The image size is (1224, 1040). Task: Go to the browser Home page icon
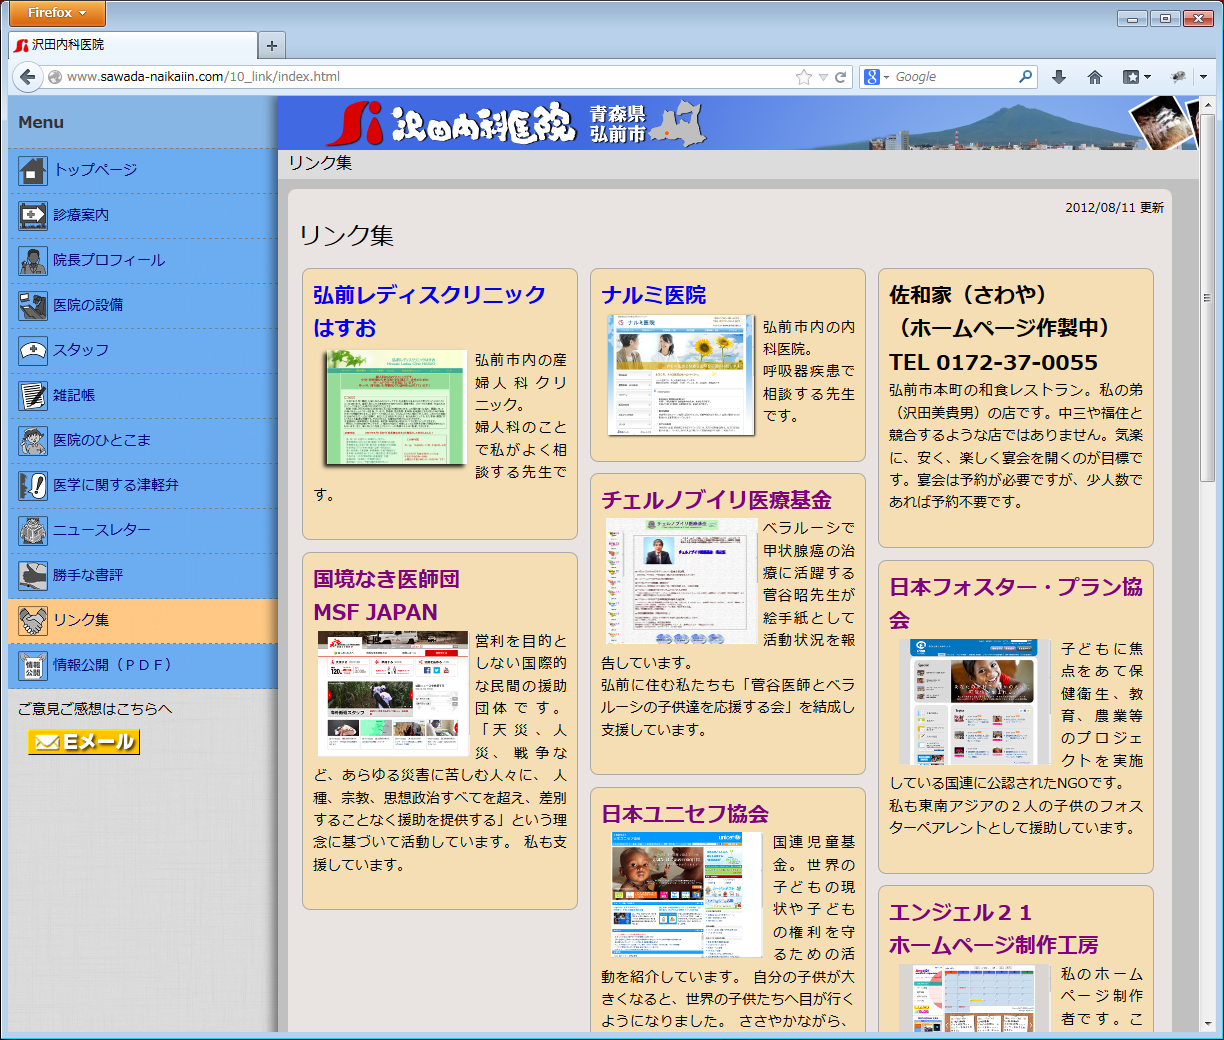[1095, 77]
